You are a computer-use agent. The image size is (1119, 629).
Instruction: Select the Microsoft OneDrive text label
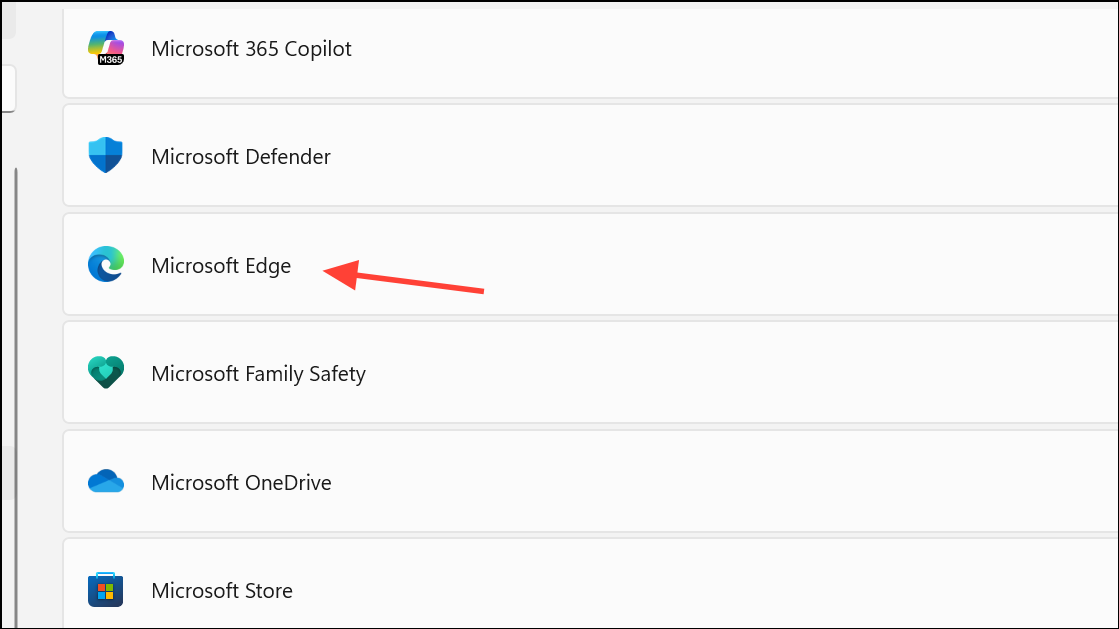241,483
